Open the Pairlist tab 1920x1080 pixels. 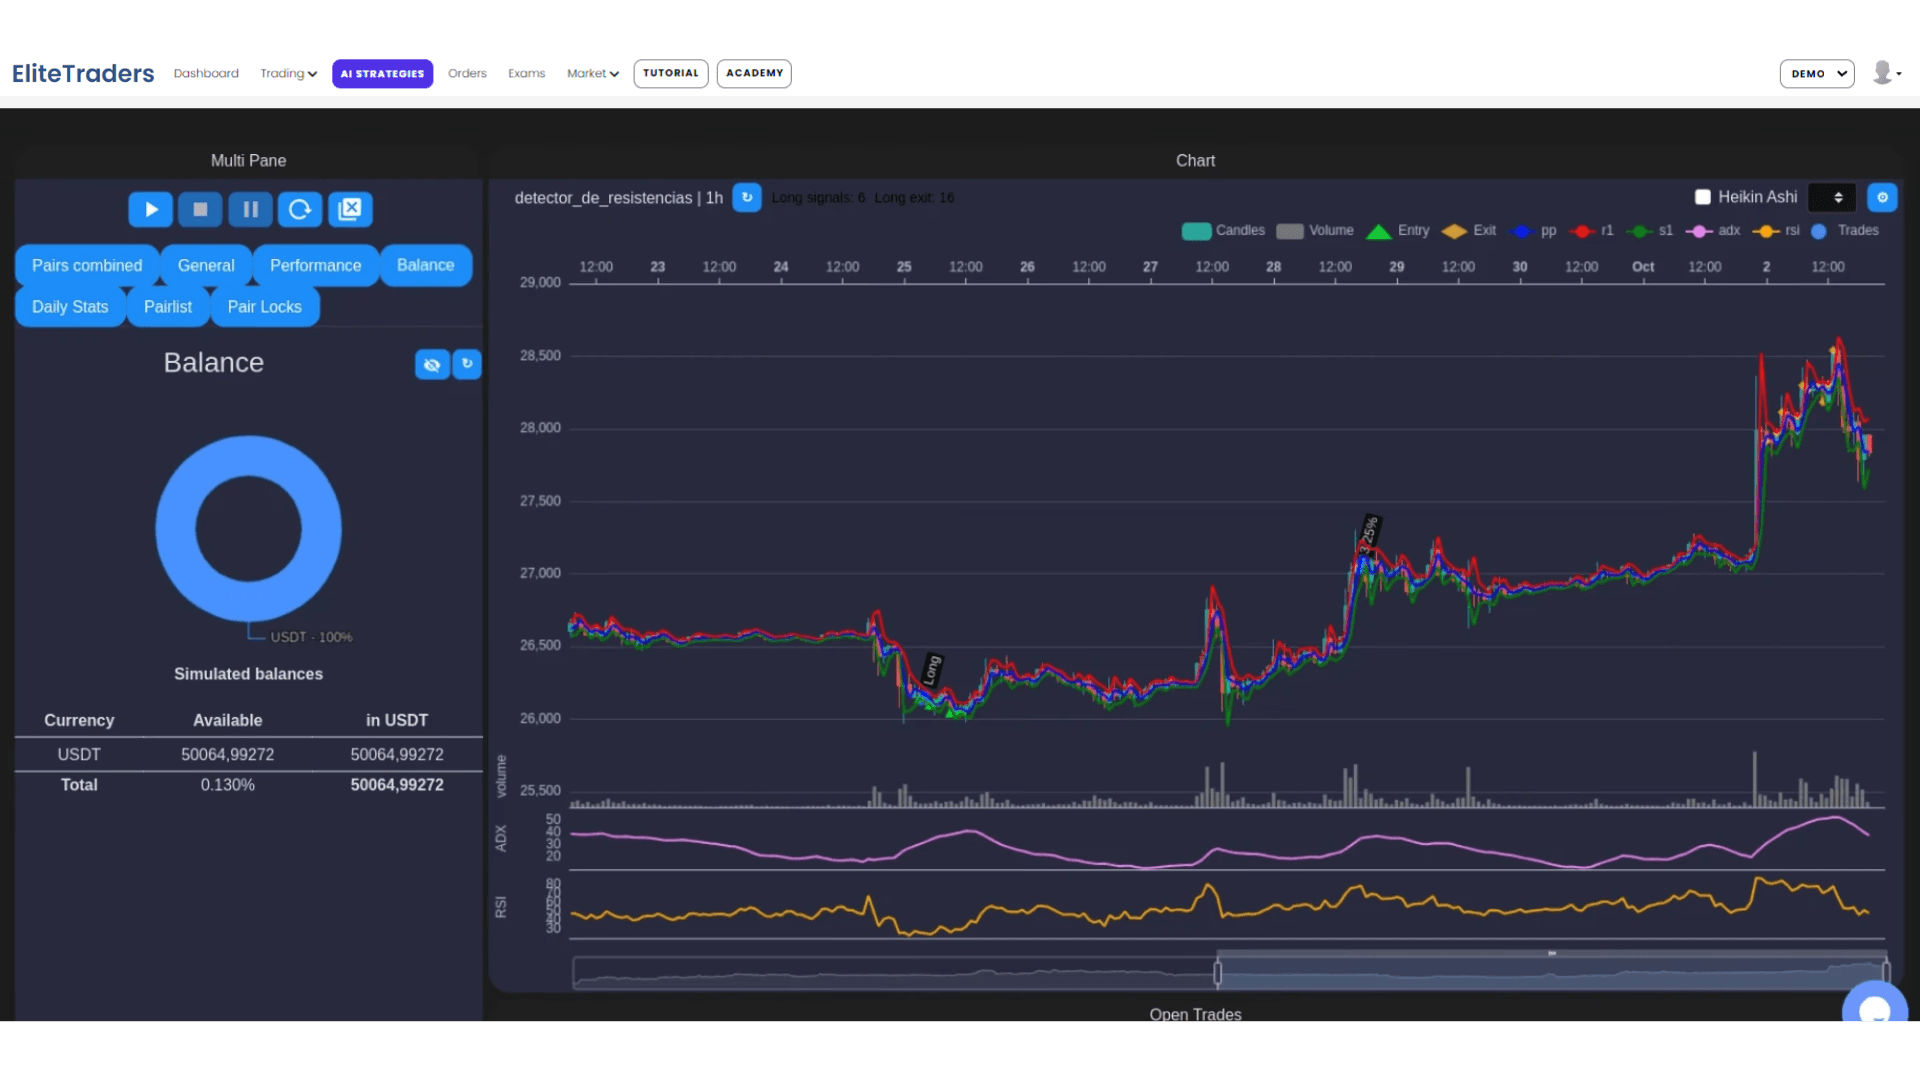click(x=168, y=307)
